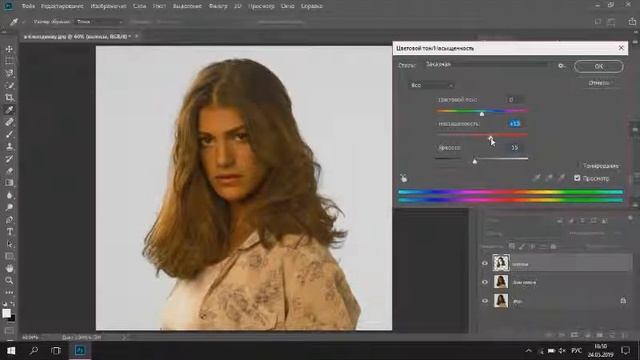Select the Eyedropper tool in left toolbar
The image size is (640, 360).
(9, 110)
